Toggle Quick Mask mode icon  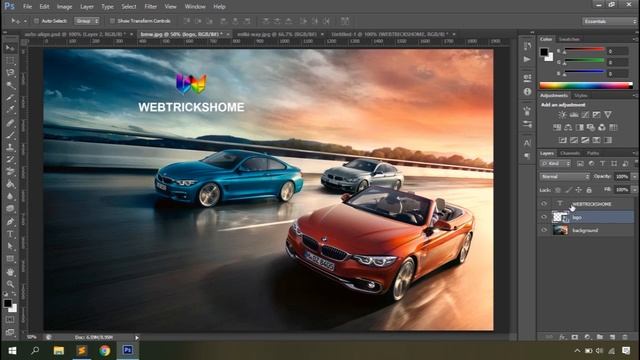click(10, 320)
